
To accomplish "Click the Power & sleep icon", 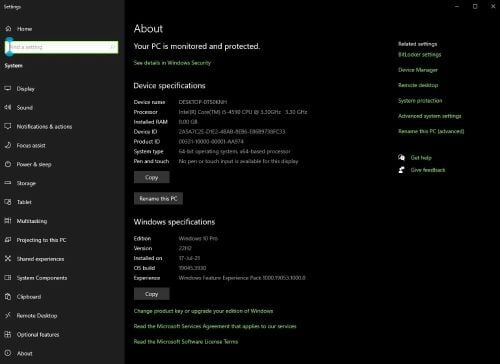I will 8,164.
